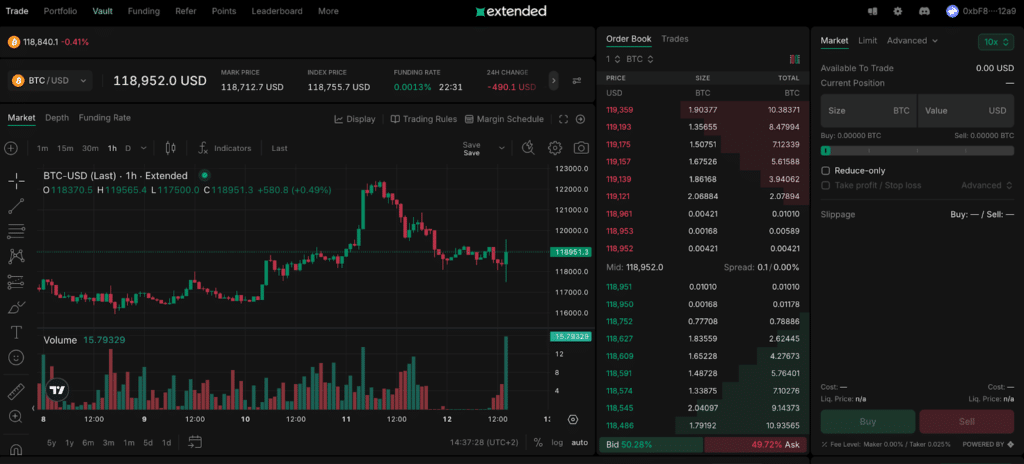Screen dimensions: 1024x464
Task: Click the green Buy button
Action: [x=868, y=422]
